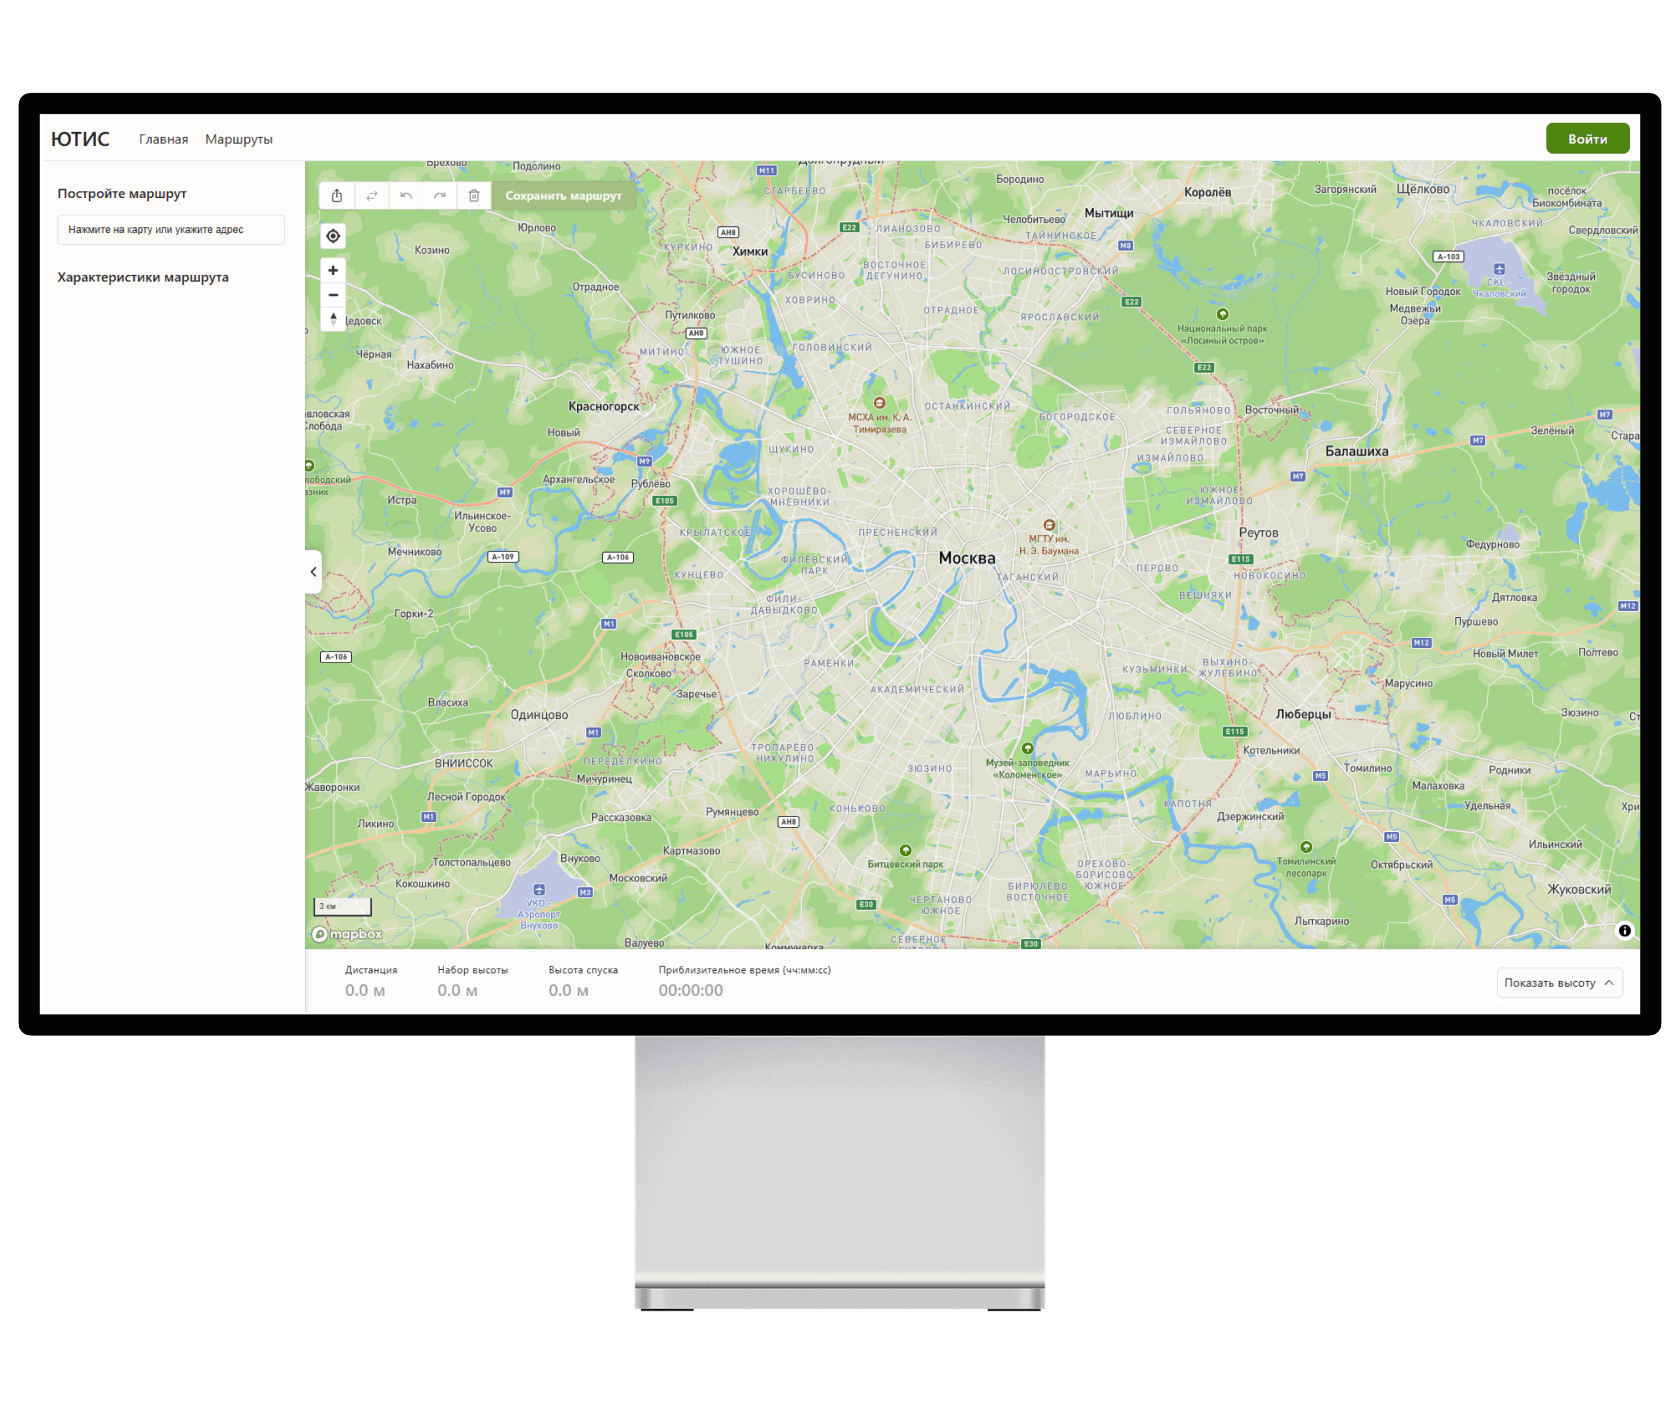Zoom out using the minus icon
This screenshot has width=1680, height=1416.
332,295
